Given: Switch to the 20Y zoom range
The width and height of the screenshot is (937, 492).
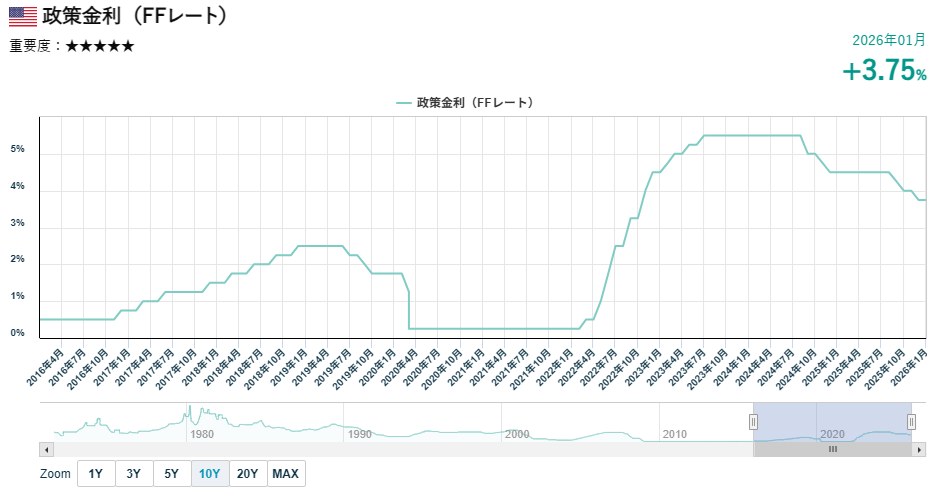Looking at the screenshot, I should click(247, 473).
